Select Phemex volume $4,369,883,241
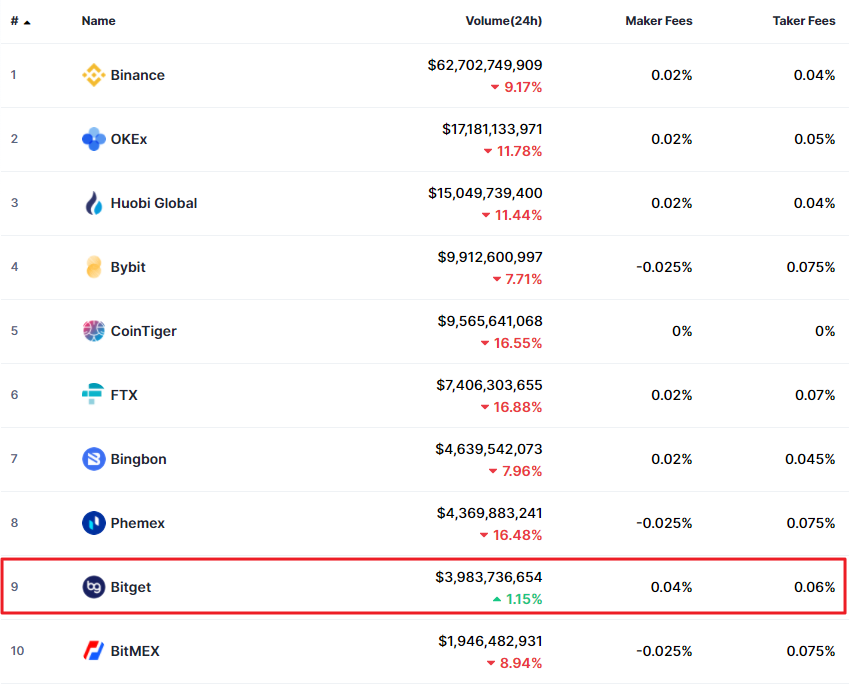The height and width of the screenshot is (684, 849). pyautogui.click(x=489, y=513)
